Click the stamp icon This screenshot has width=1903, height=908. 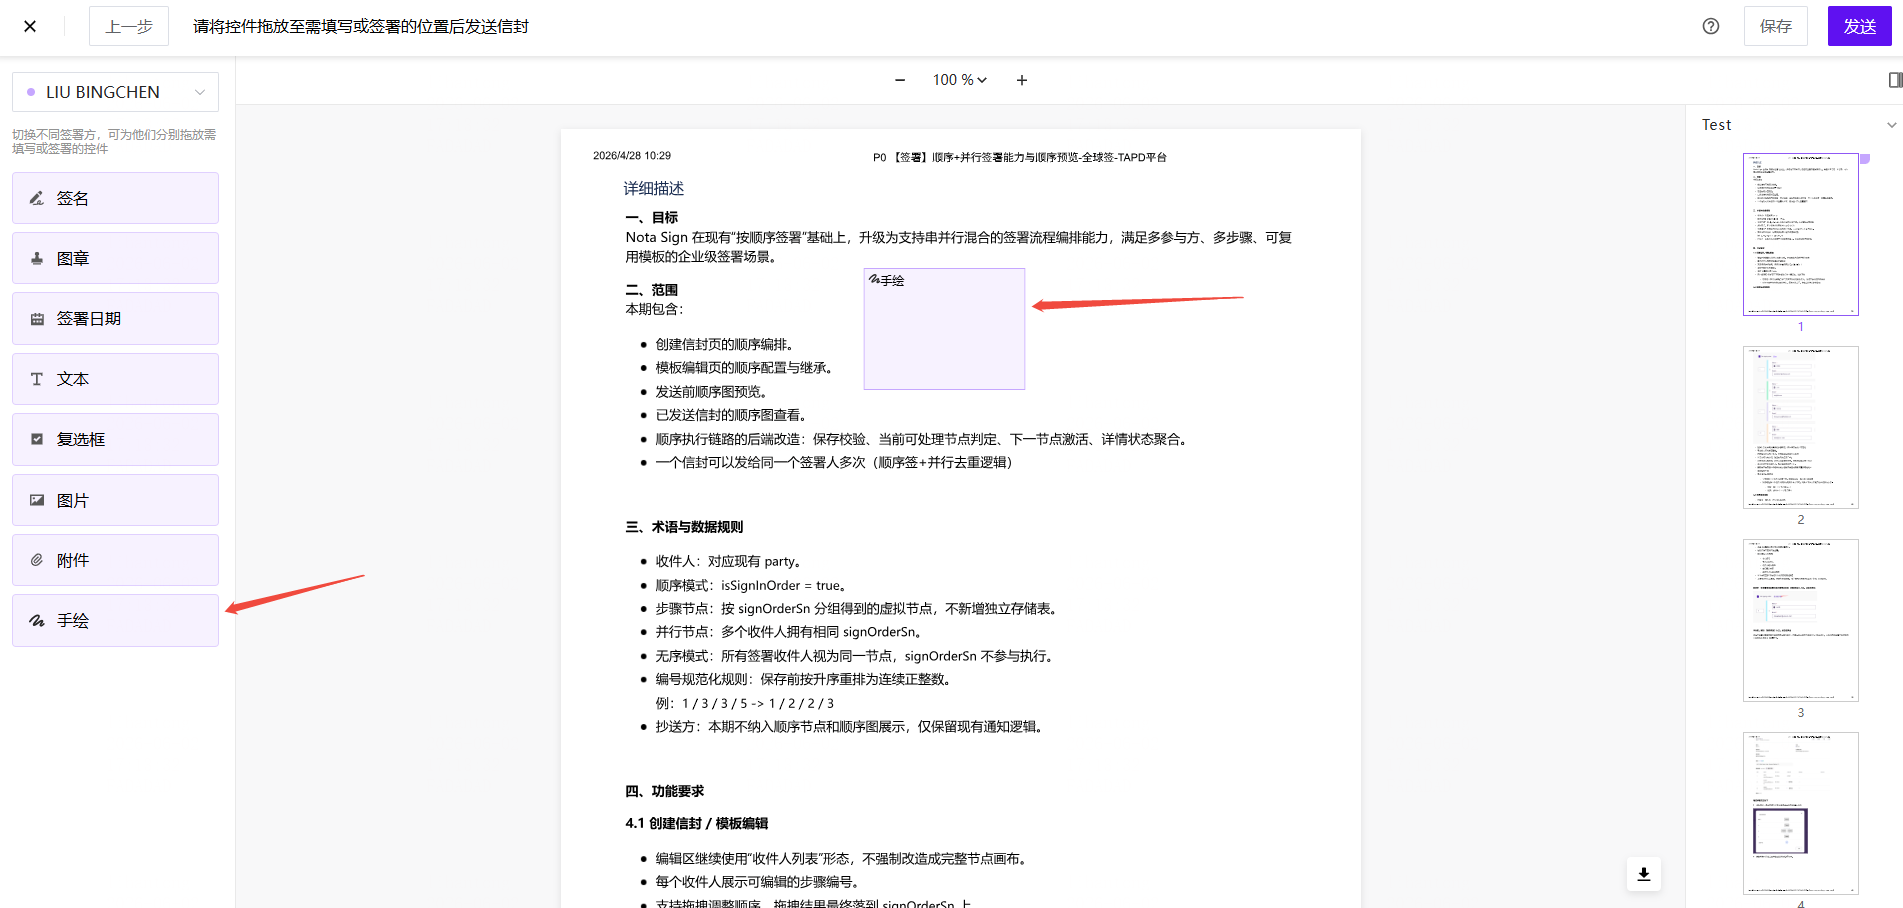pyautogui.click(x=37, y=258)
